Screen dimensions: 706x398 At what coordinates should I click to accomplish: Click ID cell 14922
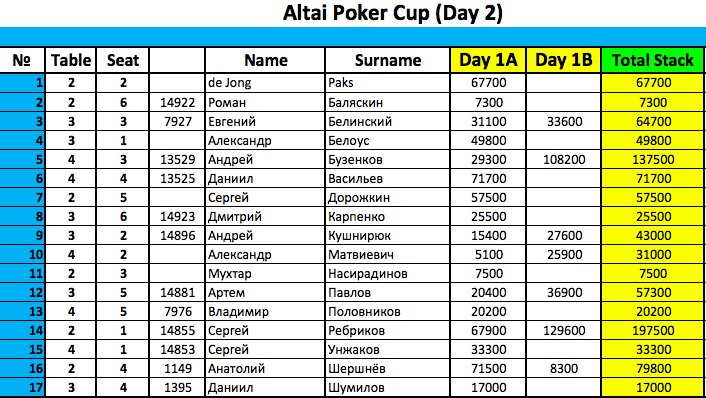point(177,102)
